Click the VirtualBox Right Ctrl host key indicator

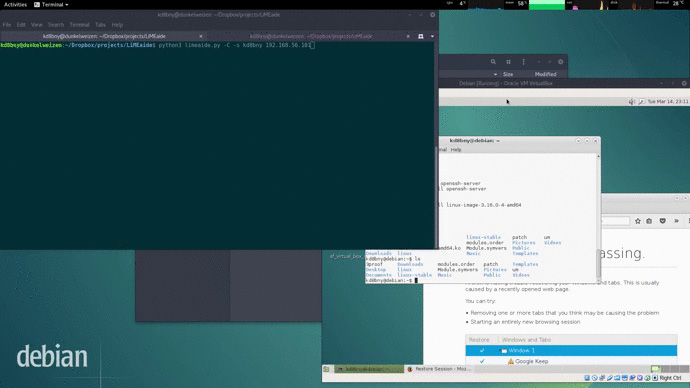(x=670, y=378)
